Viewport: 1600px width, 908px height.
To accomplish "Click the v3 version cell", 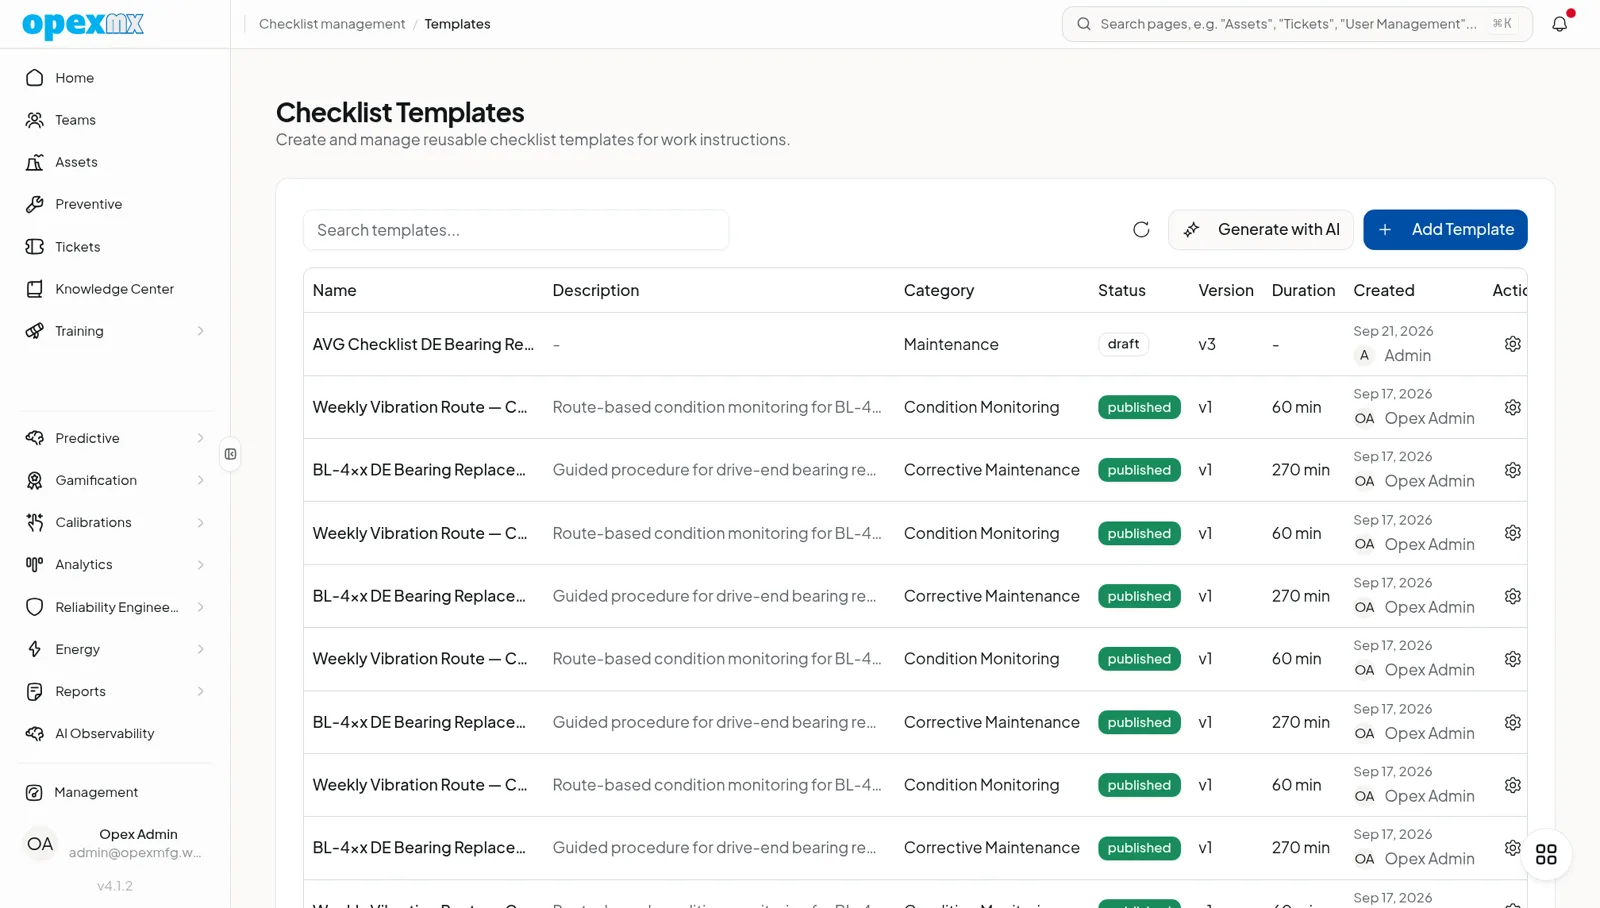I will pos(1207,344).
